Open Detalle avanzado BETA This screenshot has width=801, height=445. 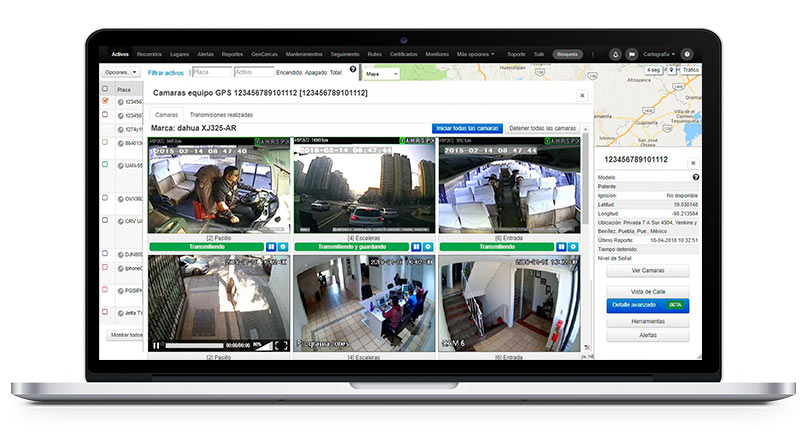[648, 305]
